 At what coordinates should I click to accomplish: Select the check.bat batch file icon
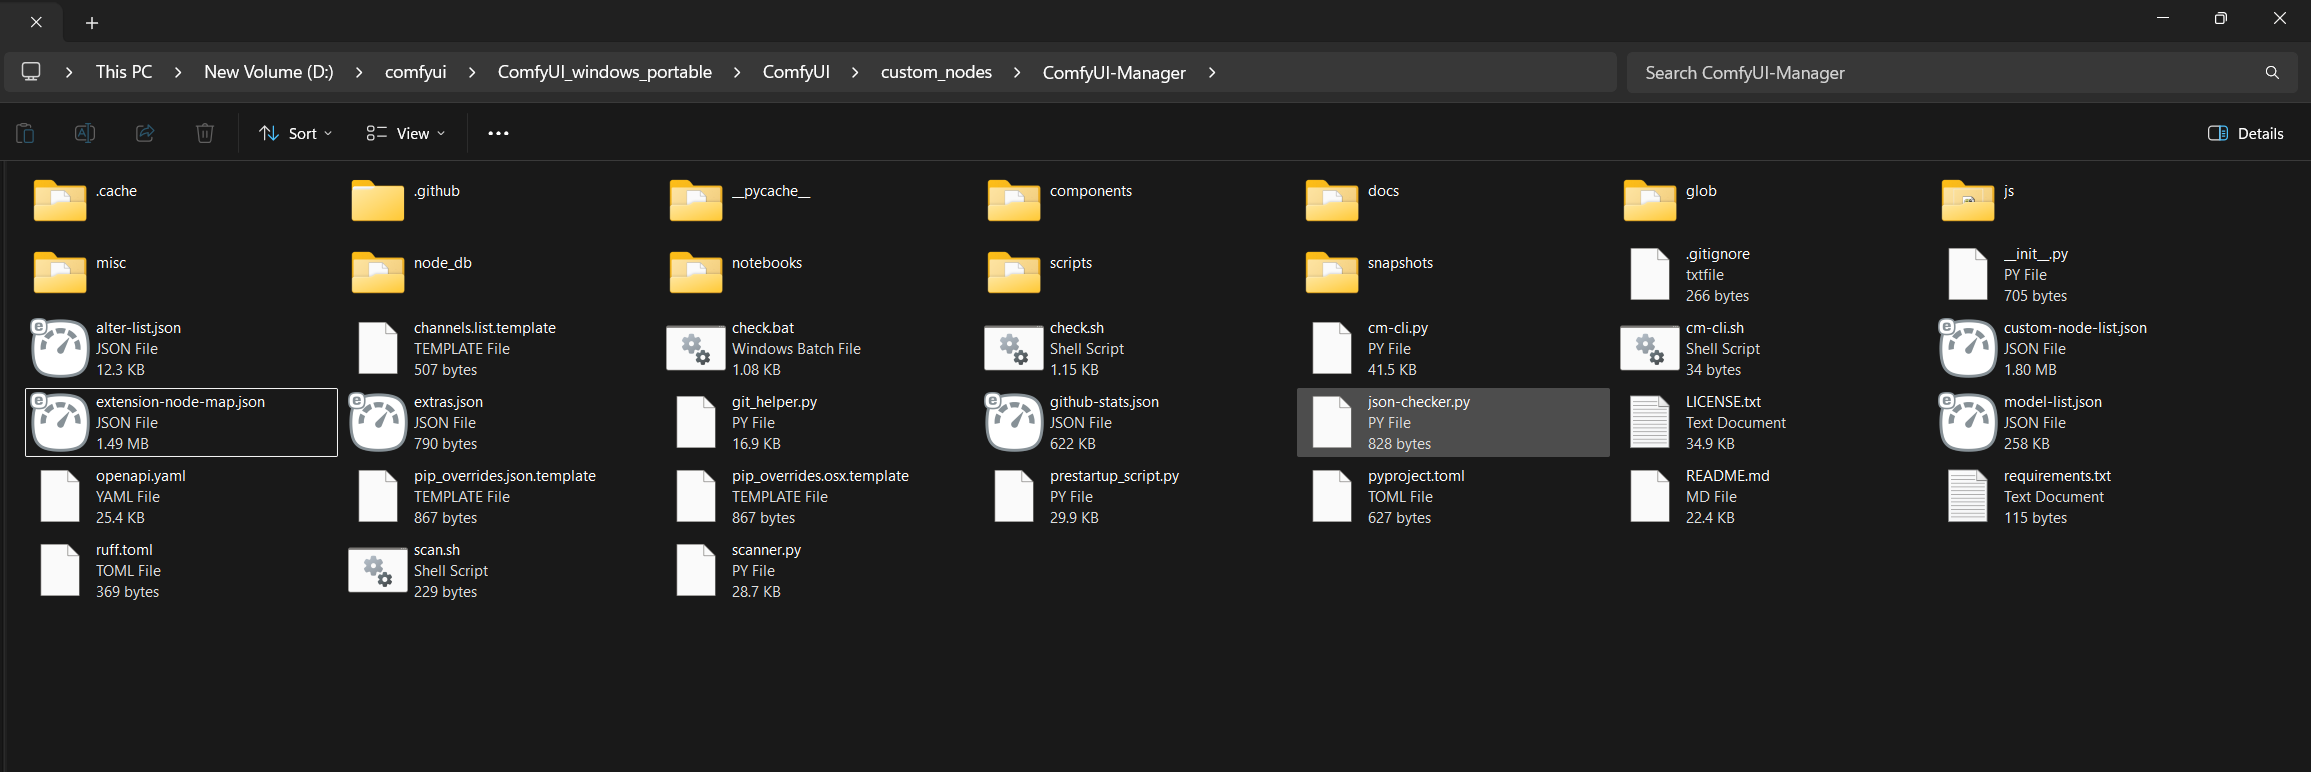pos(696,348)
